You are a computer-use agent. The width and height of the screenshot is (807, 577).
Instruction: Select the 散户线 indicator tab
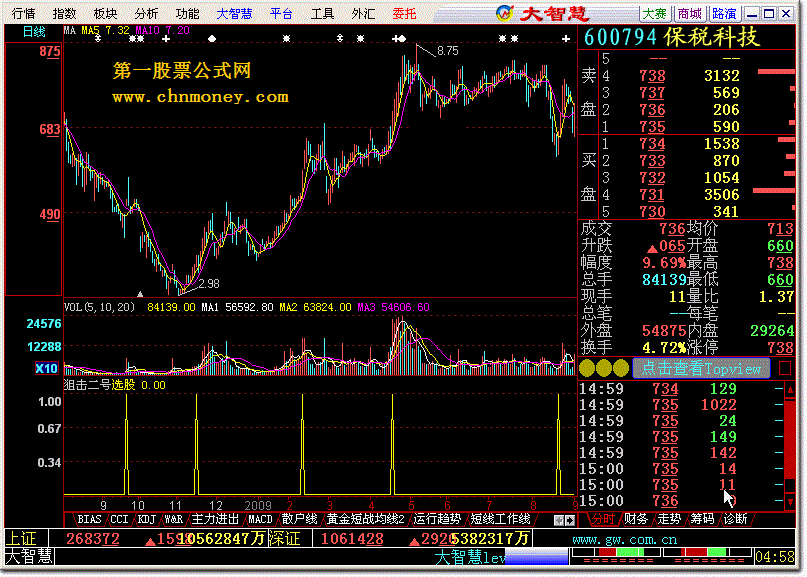point(300,519)
